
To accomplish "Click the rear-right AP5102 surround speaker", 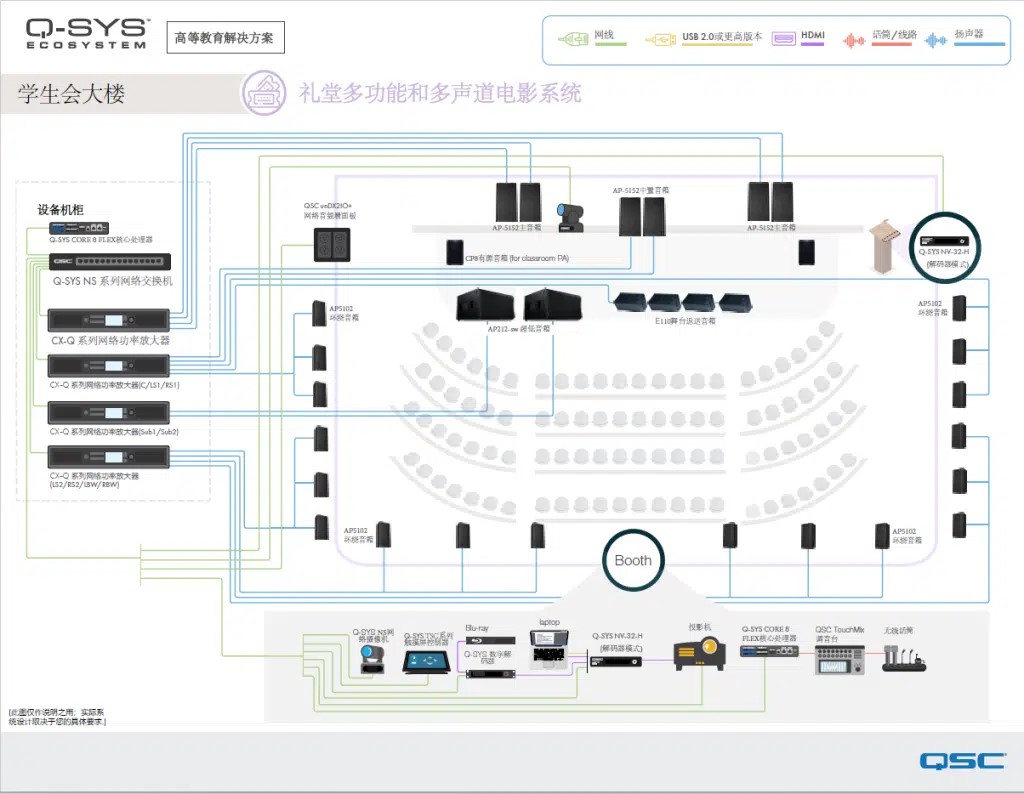I will [x=882, y=536].
